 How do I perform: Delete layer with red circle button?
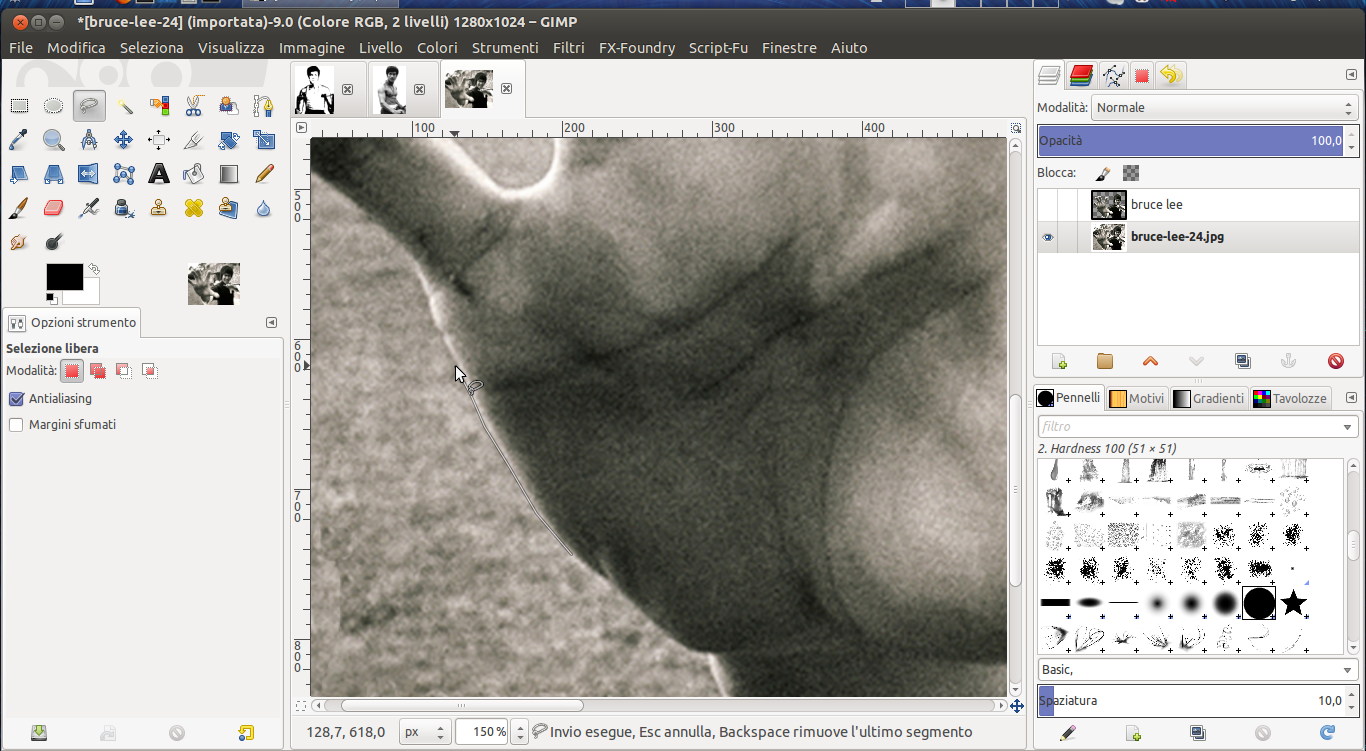pos(1336,361)
